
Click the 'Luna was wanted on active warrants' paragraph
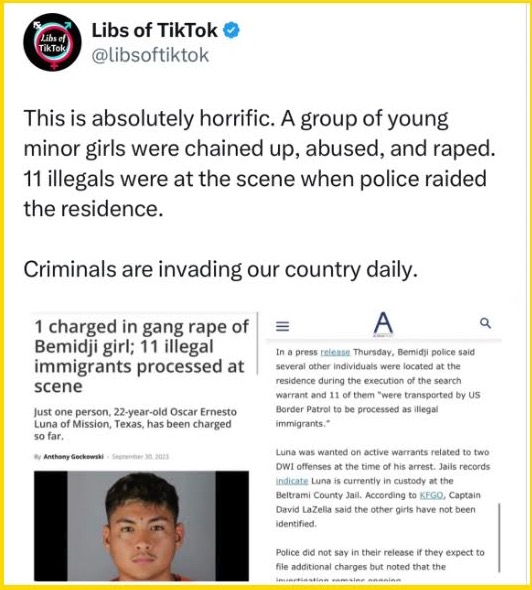click(x=383, y=488)
